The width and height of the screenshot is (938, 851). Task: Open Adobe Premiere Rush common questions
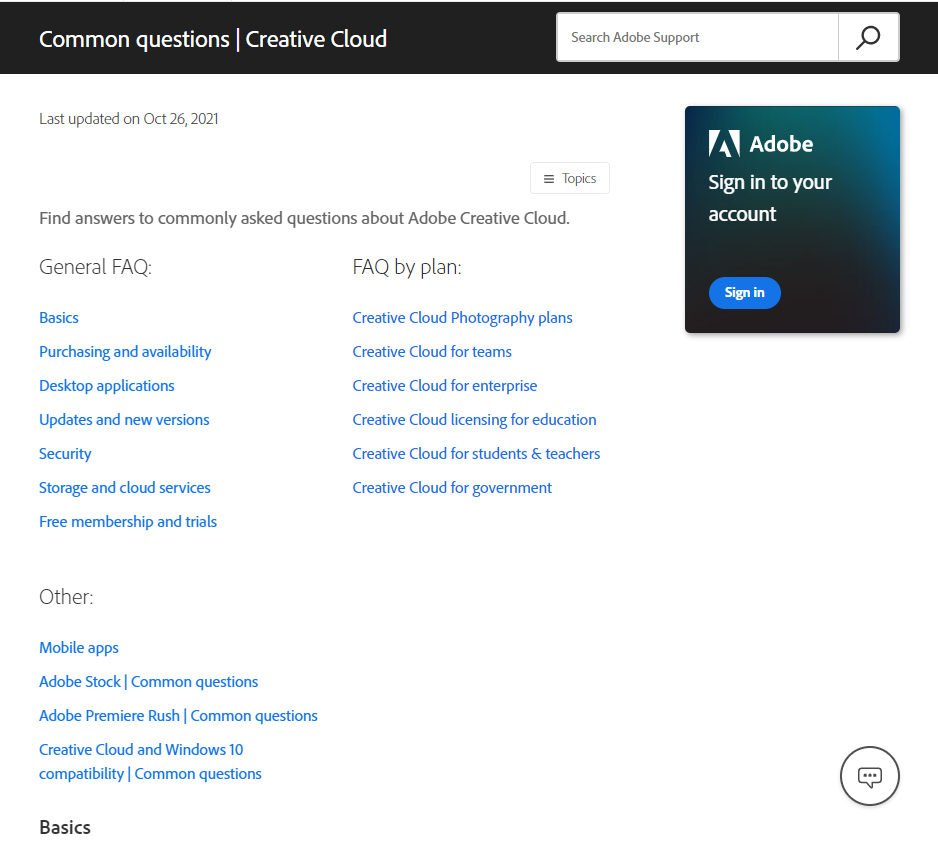[178, 716]
